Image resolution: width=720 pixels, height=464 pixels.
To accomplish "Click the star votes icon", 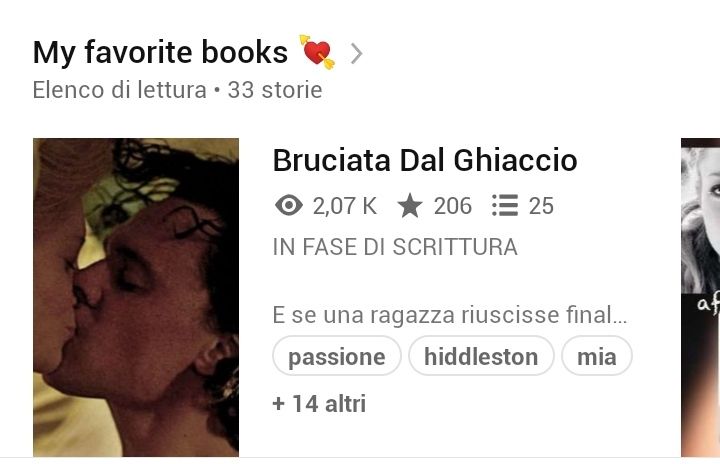I will (410, 205).
